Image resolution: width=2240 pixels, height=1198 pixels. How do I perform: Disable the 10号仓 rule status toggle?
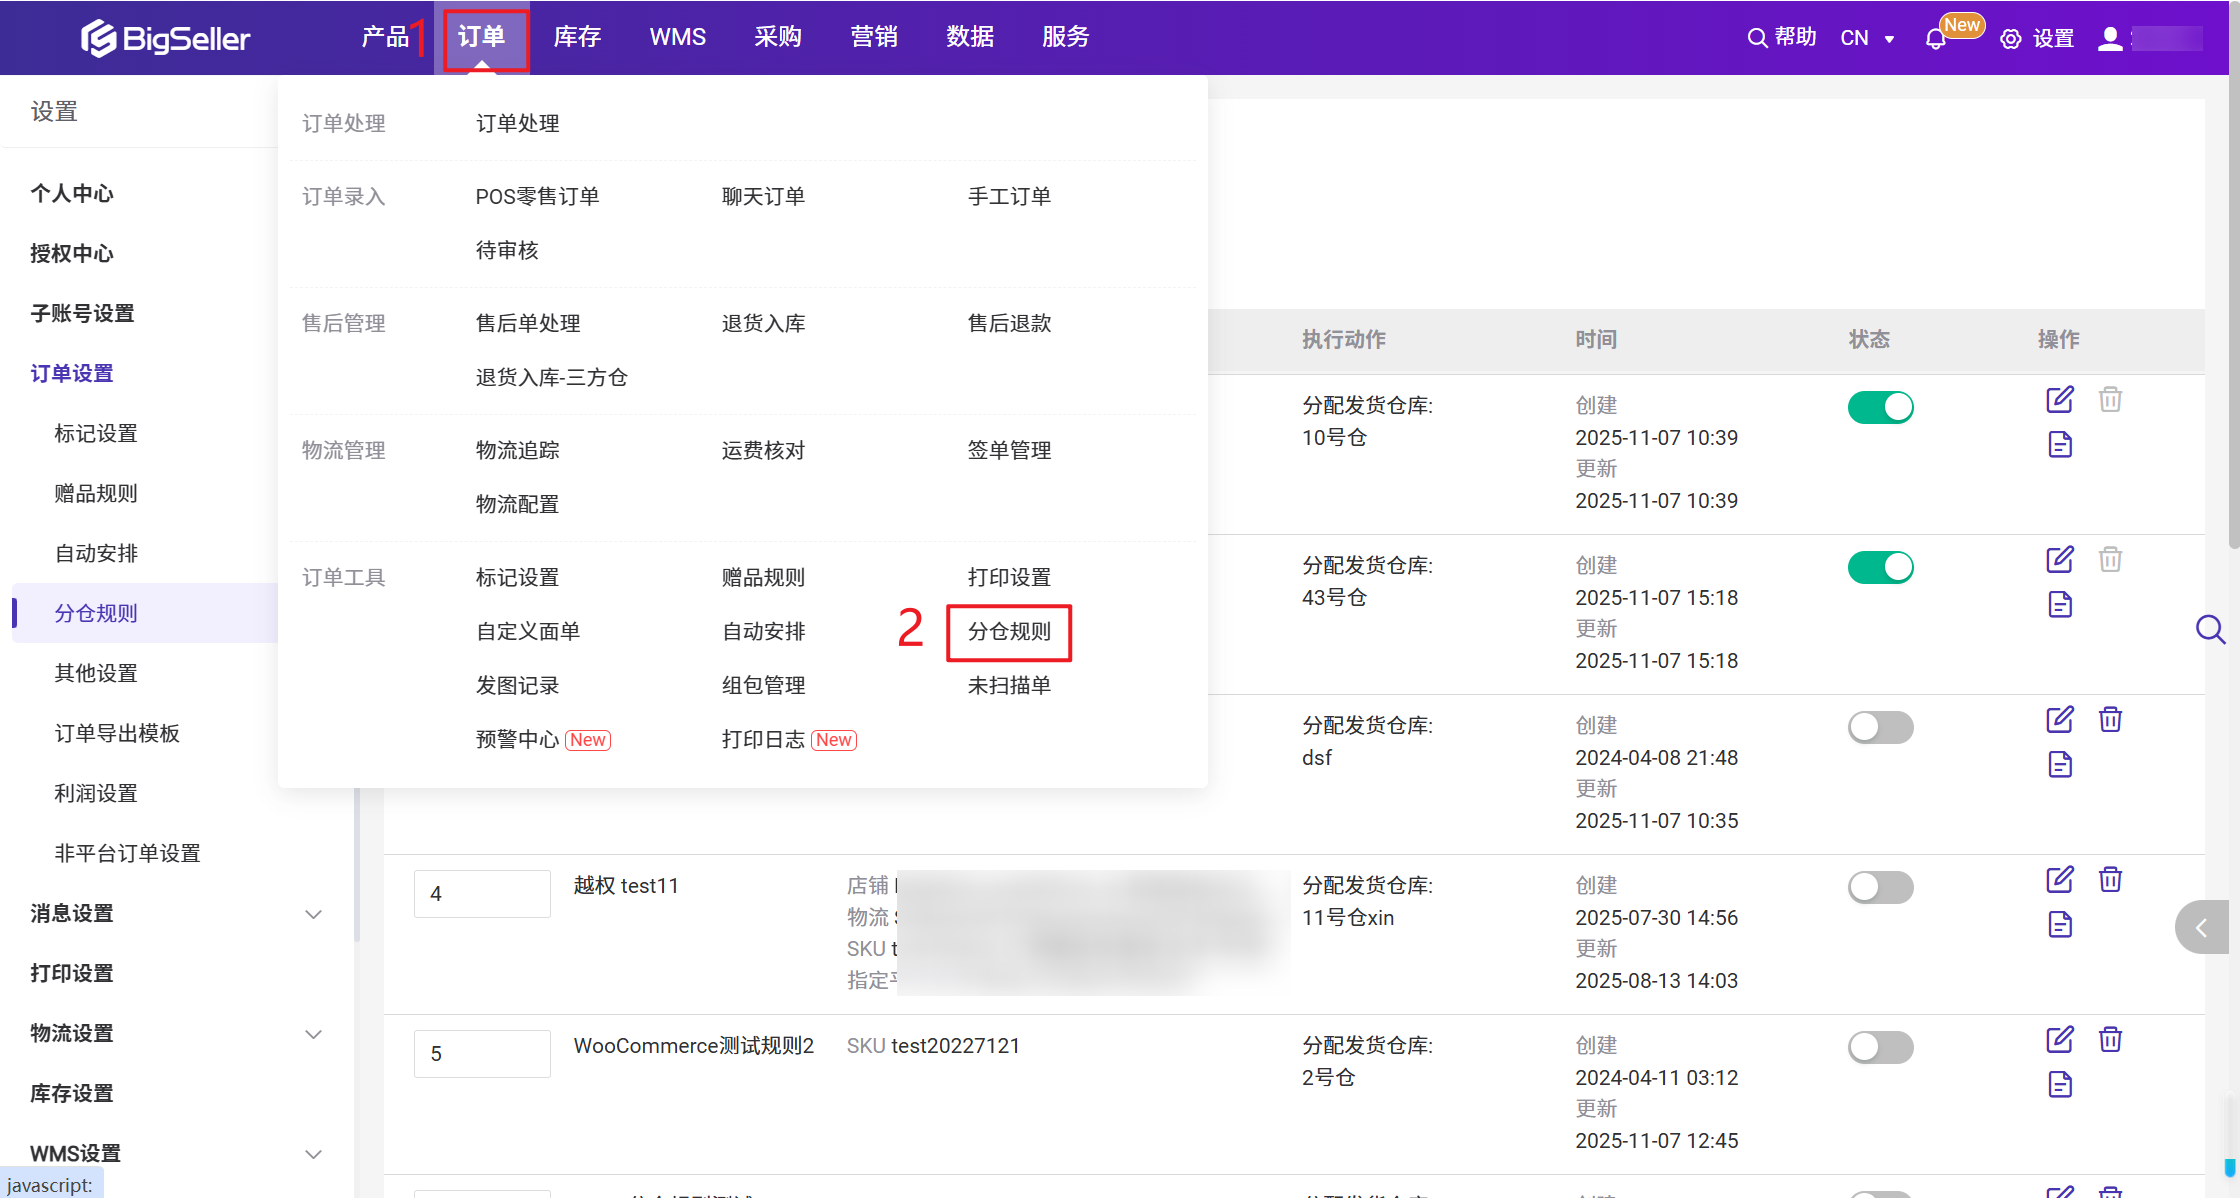pos(1880,407)
